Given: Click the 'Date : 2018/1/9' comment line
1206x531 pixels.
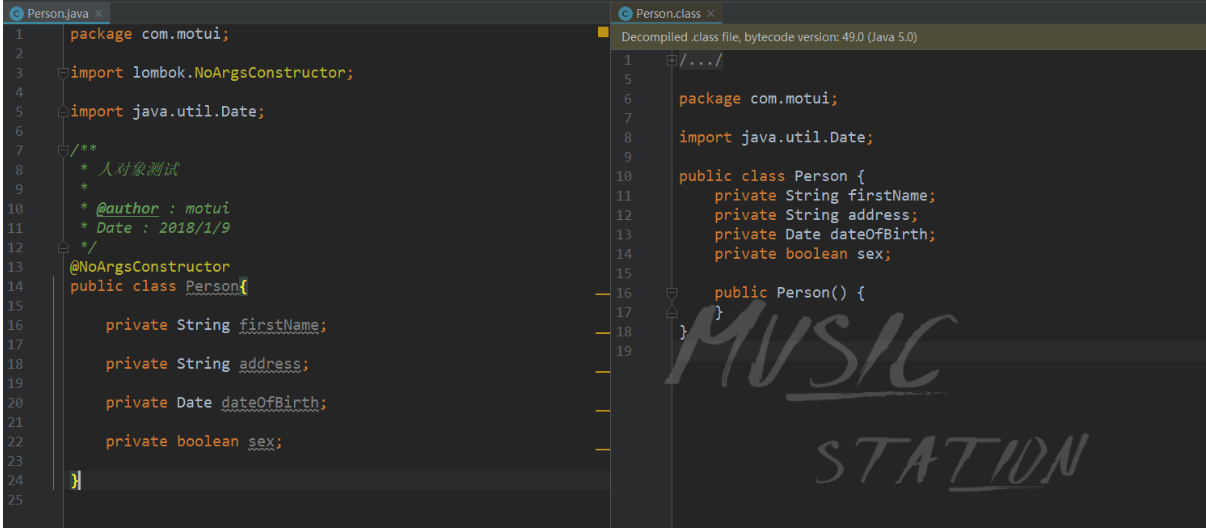Looking at the screenshot, I should (x=156, y=228).
